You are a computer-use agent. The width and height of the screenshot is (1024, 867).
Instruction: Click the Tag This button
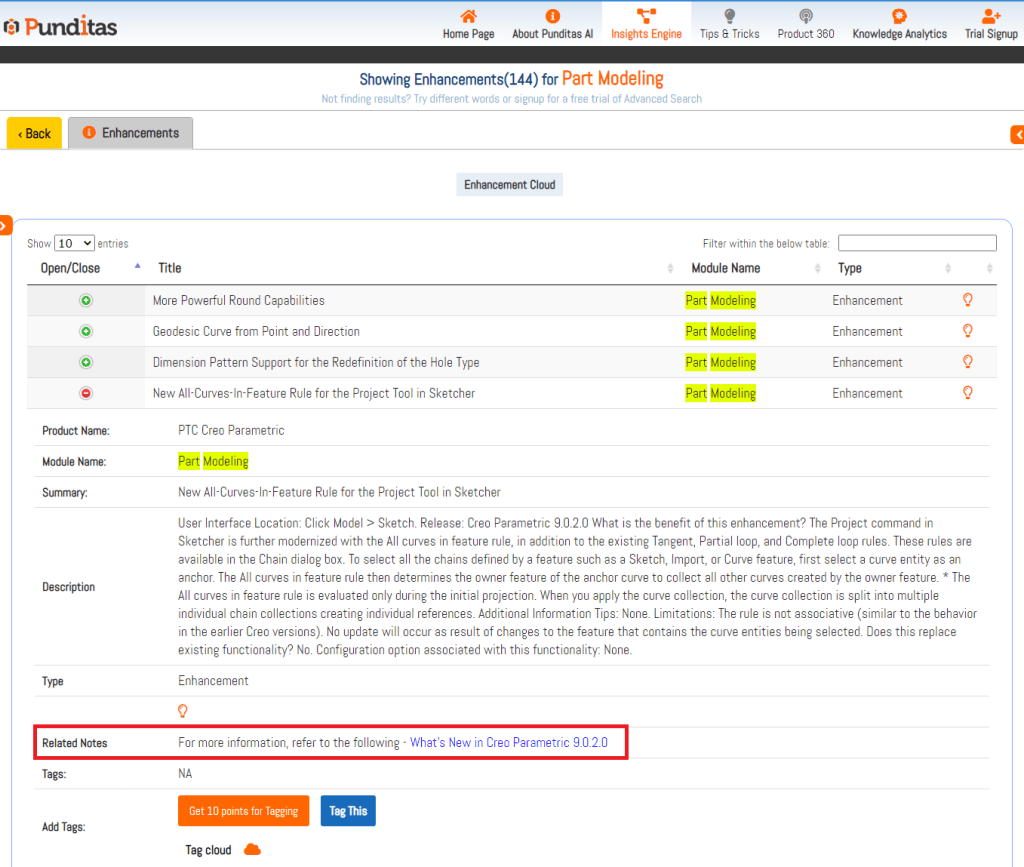point(347,811)
